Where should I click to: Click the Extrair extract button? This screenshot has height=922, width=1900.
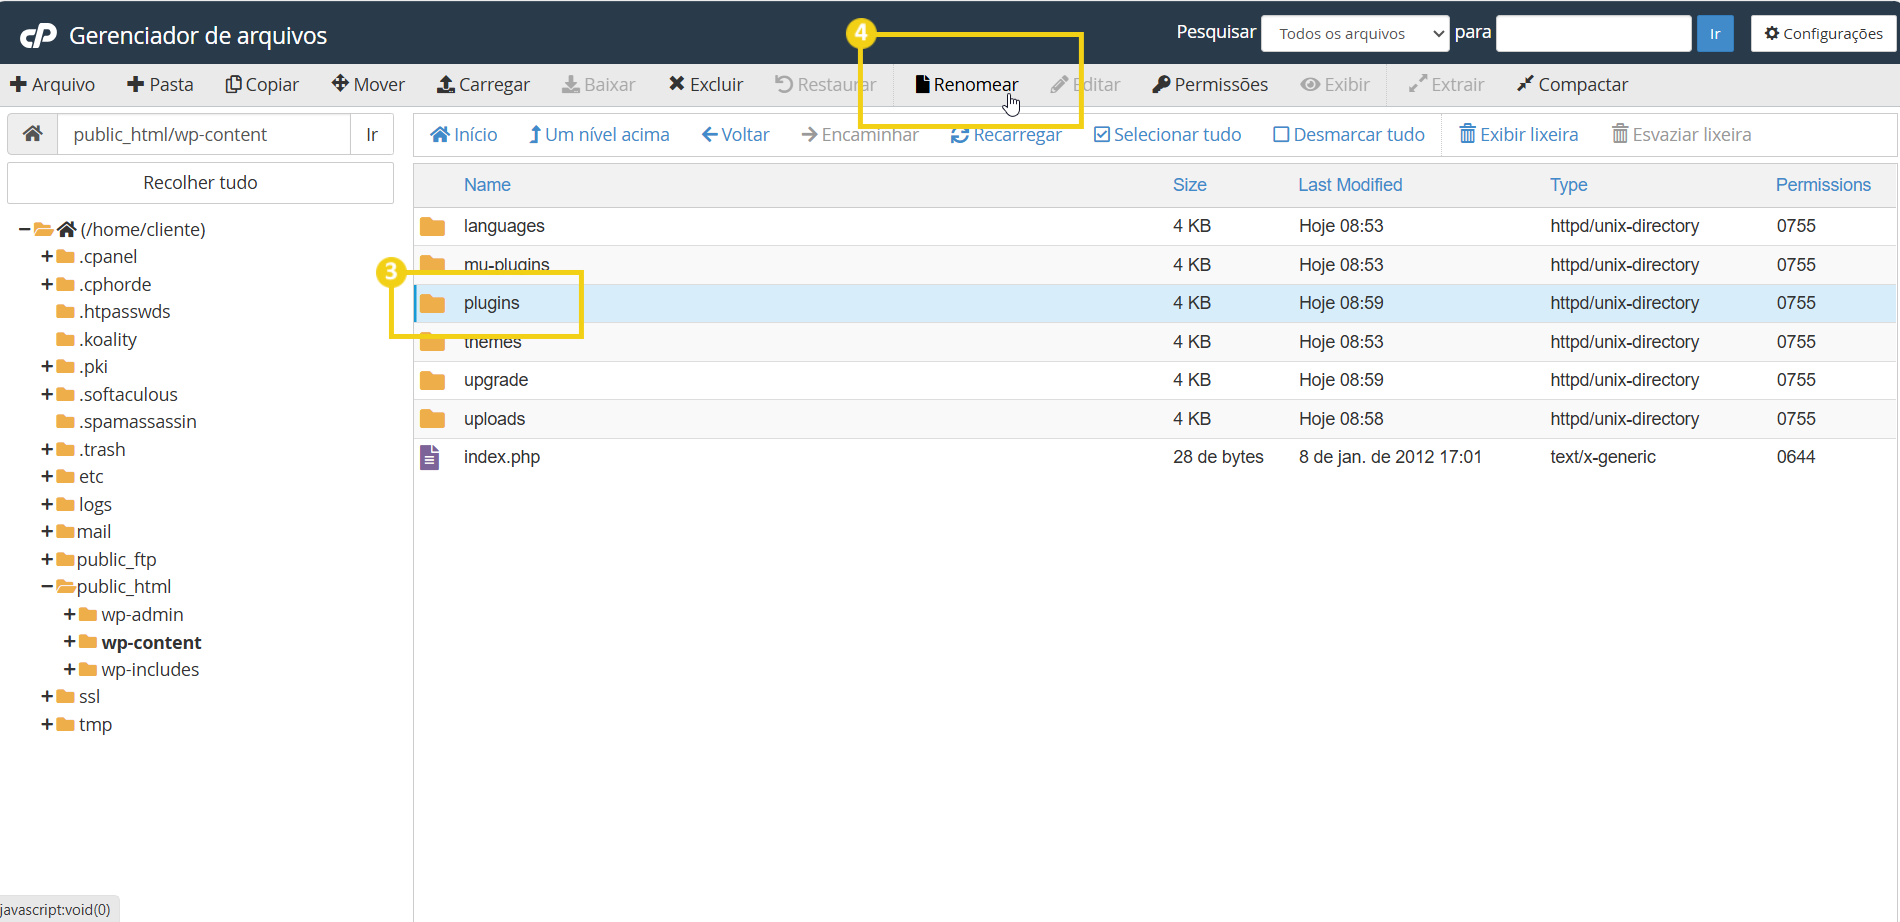(1446, 85)
